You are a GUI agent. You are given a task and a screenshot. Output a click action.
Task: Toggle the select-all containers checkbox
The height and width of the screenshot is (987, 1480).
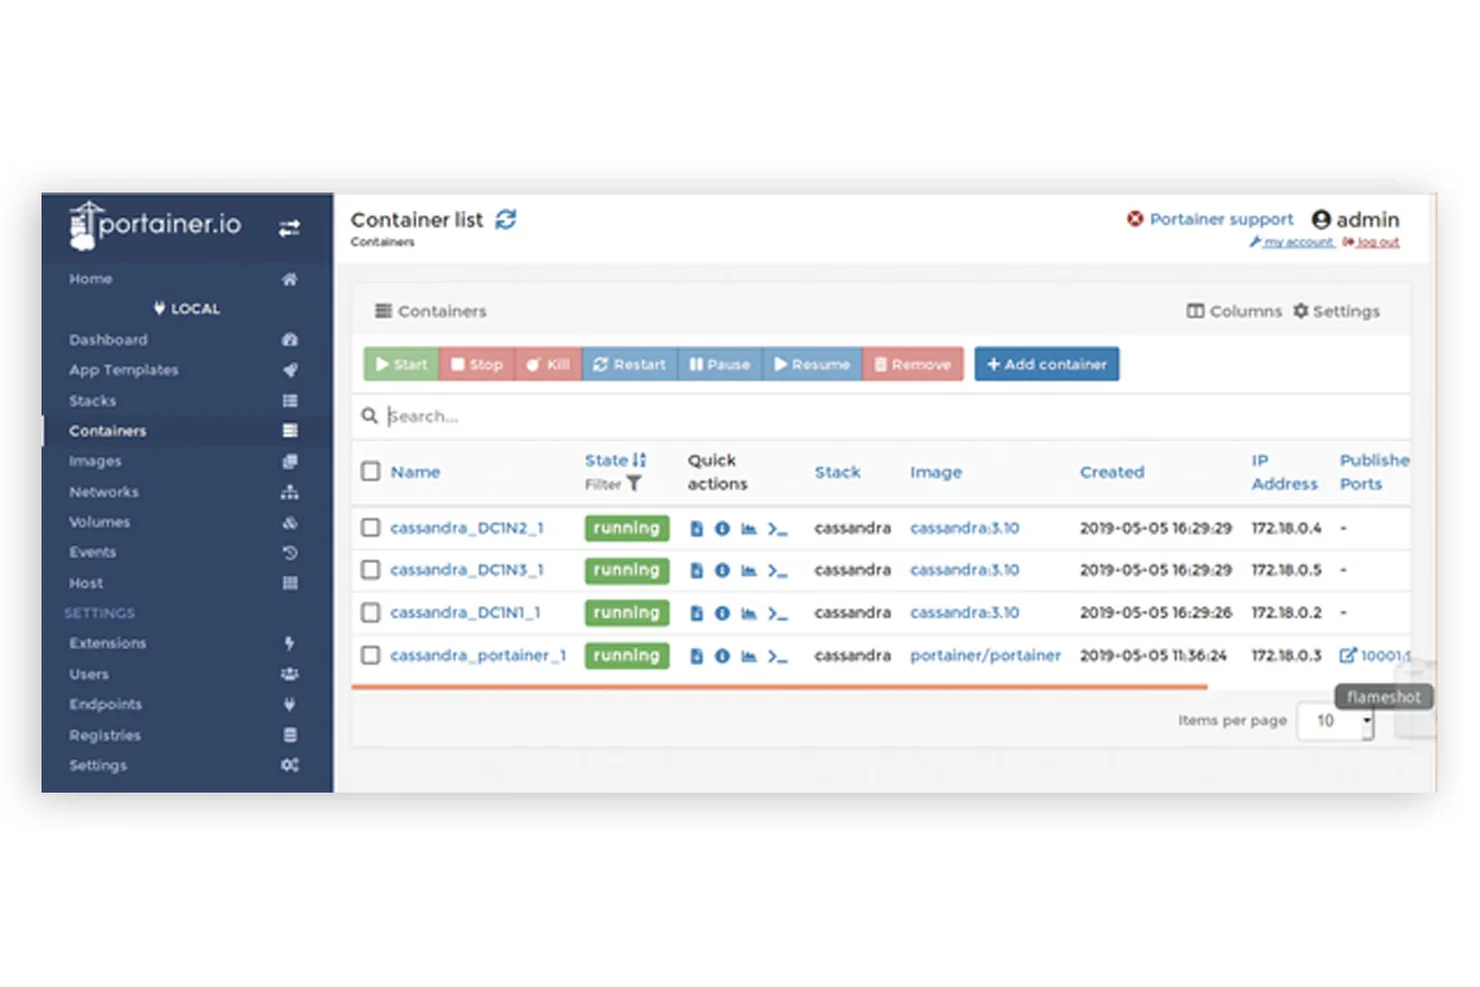point(370,471)
